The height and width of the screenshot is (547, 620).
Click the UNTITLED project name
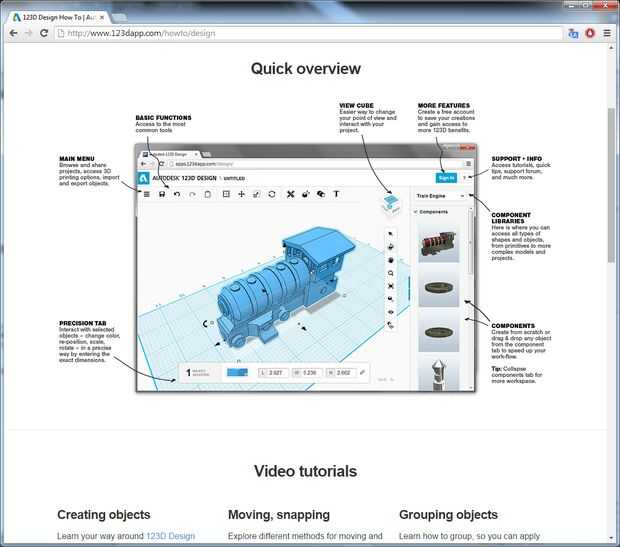[x=234, y=178]
